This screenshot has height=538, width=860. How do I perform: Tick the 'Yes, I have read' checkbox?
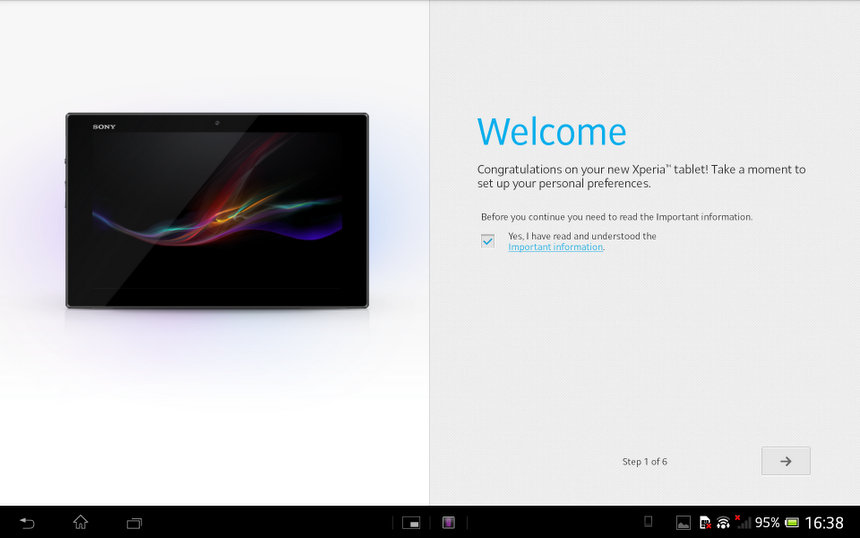(488, 241)
